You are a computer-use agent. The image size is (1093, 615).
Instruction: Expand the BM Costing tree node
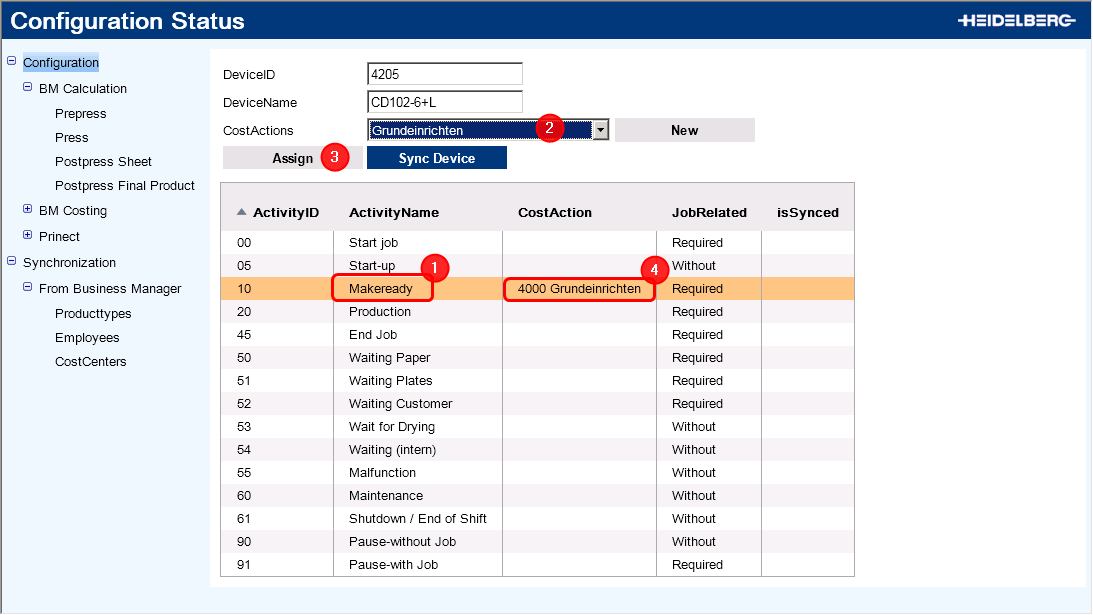click(x=27, y=210)
